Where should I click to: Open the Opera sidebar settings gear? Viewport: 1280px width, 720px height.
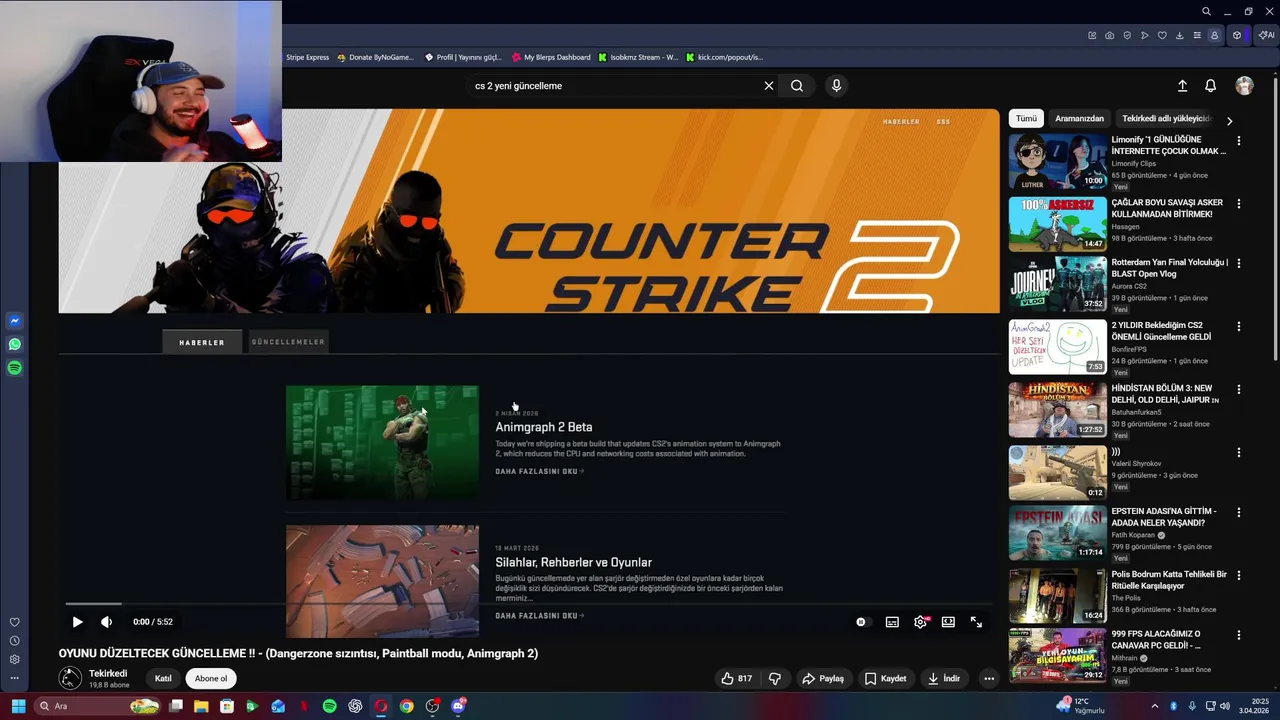(14, 659)
